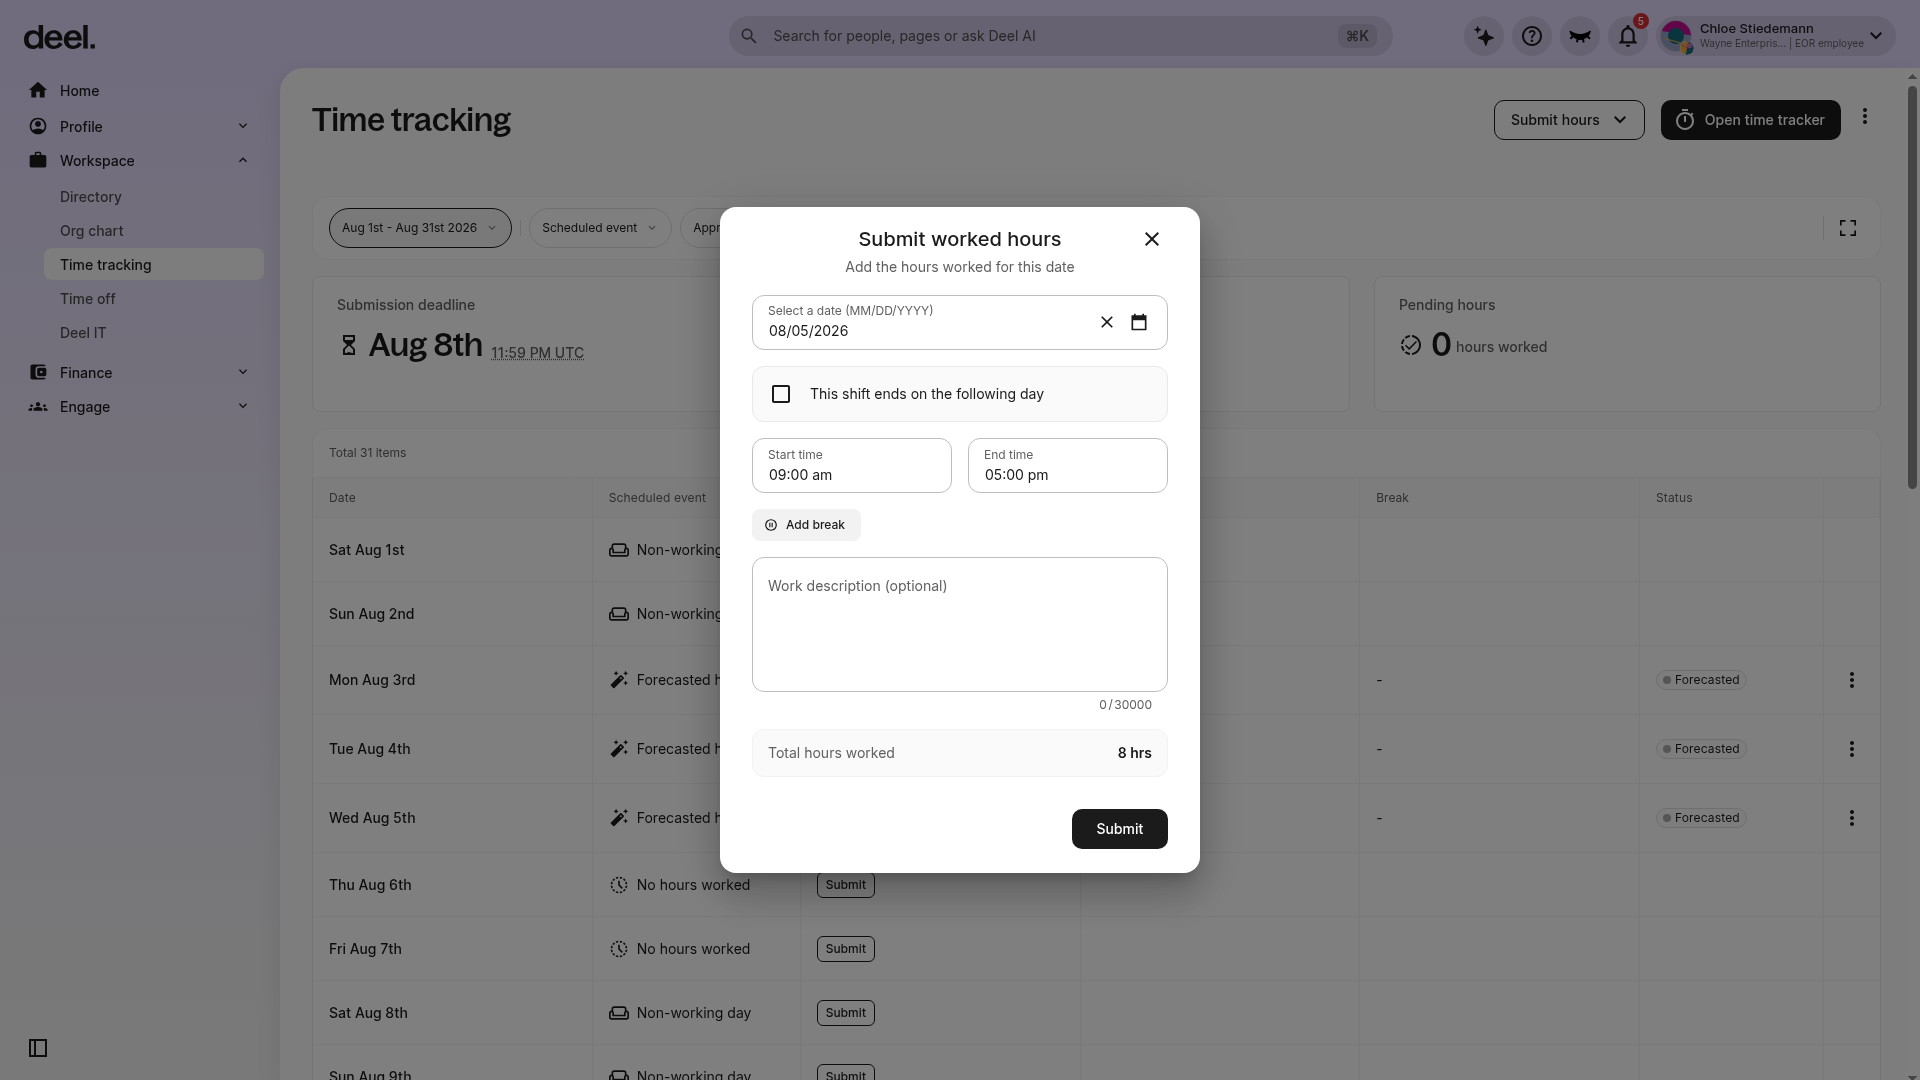The width and height of the screenshot is (1920, 1080).
Task: Click the Deel AI sparkle icon
Action: click(1483, 36)
